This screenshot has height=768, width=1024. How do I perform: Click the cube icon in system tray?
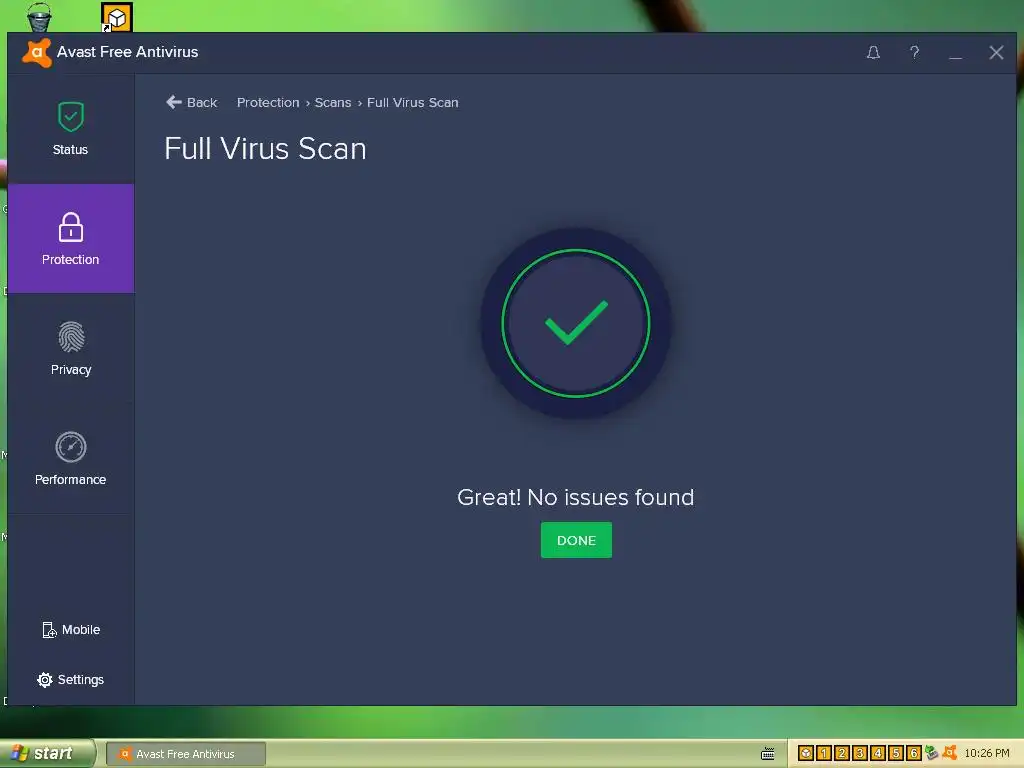click(x=806, y=753)
